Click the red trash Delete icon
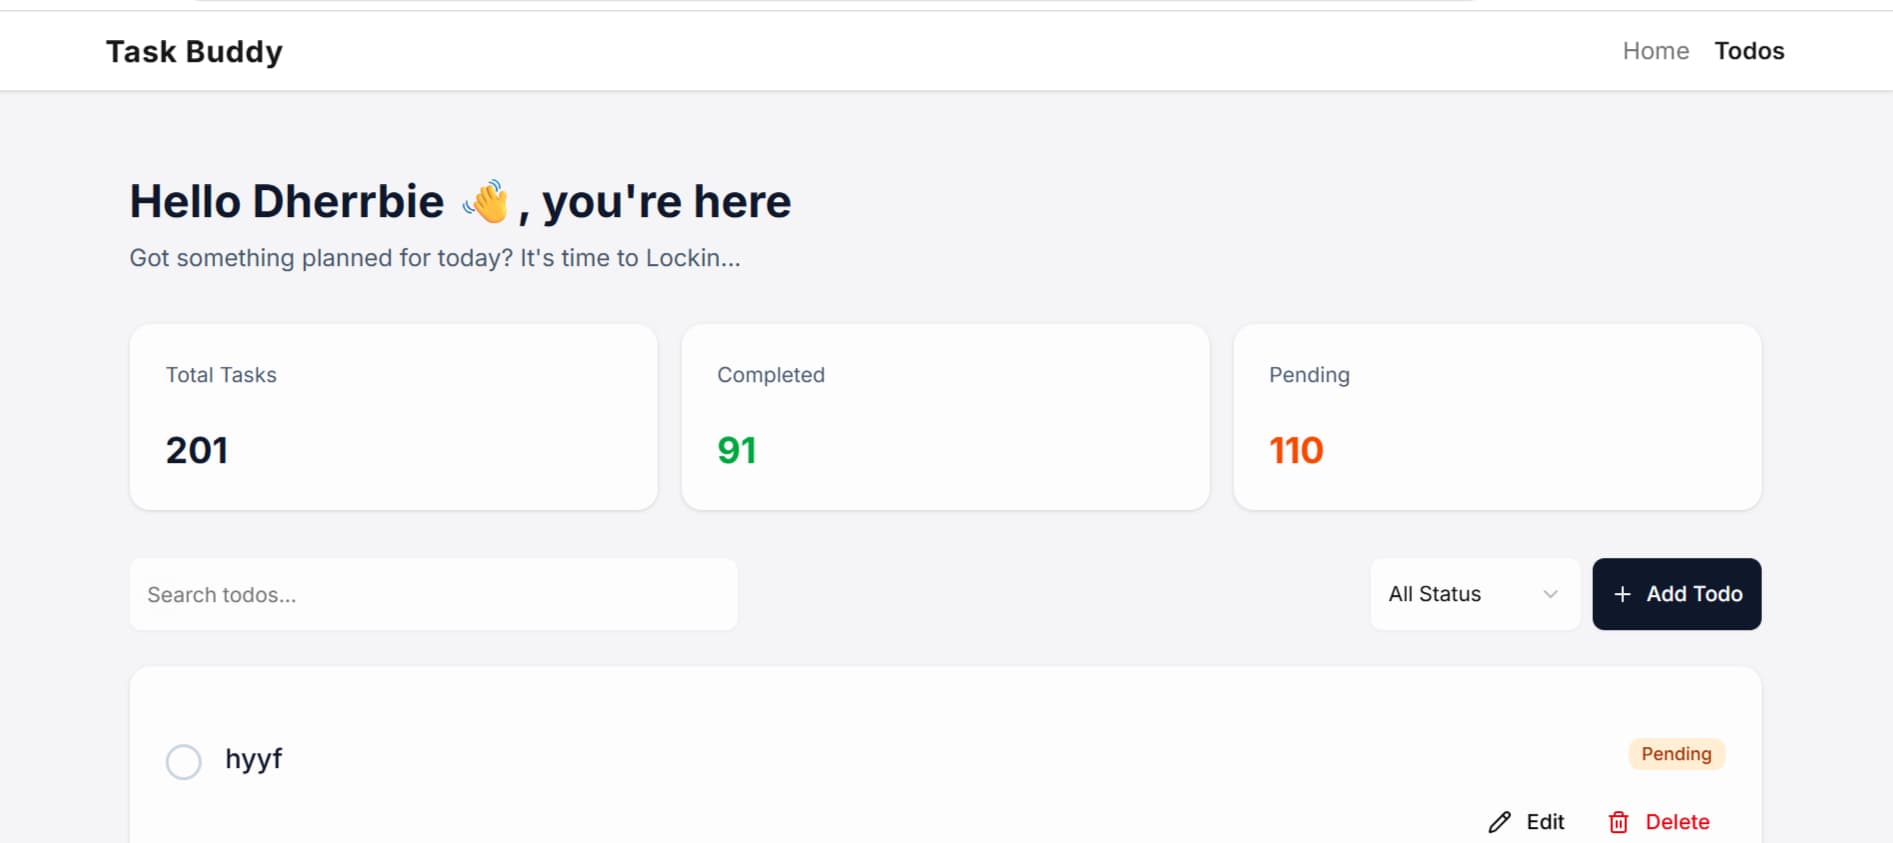Viewport: 1893px width, 843px height. [1618, 822]
